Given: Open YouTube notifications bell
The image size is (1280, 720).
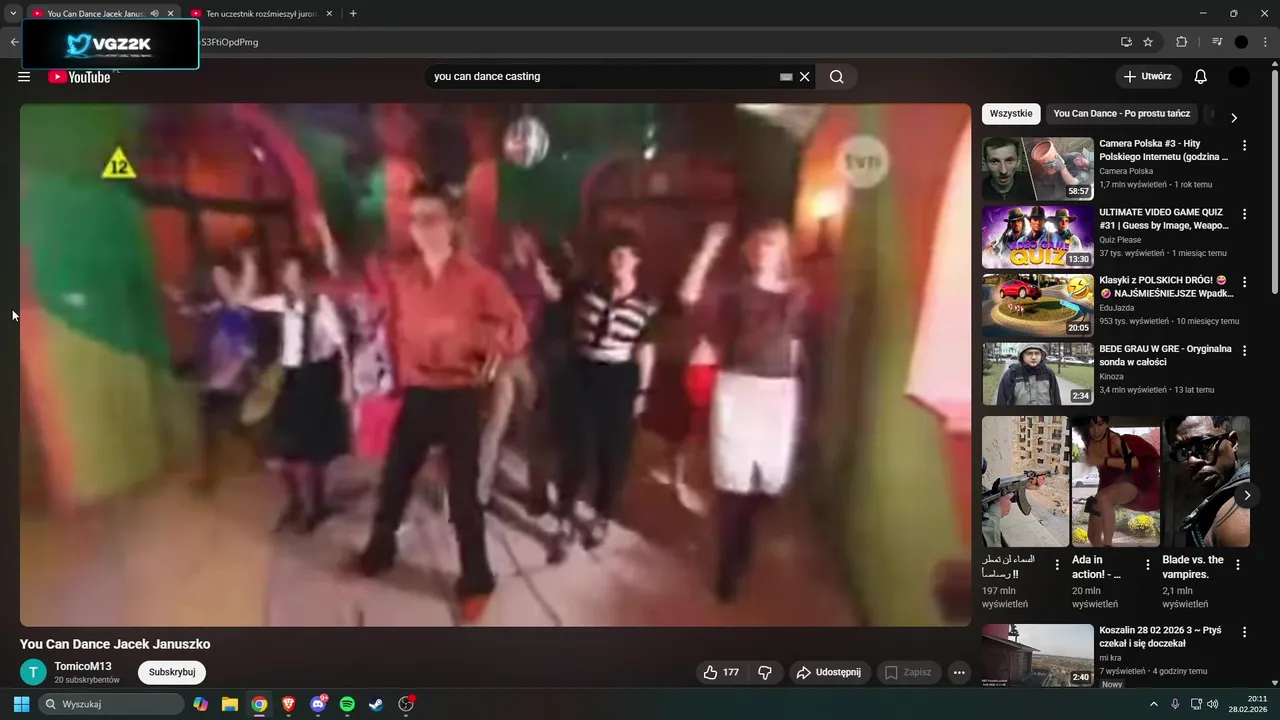Looking at the screenshot, I should pyautogui.click(x=1201, y=77).
